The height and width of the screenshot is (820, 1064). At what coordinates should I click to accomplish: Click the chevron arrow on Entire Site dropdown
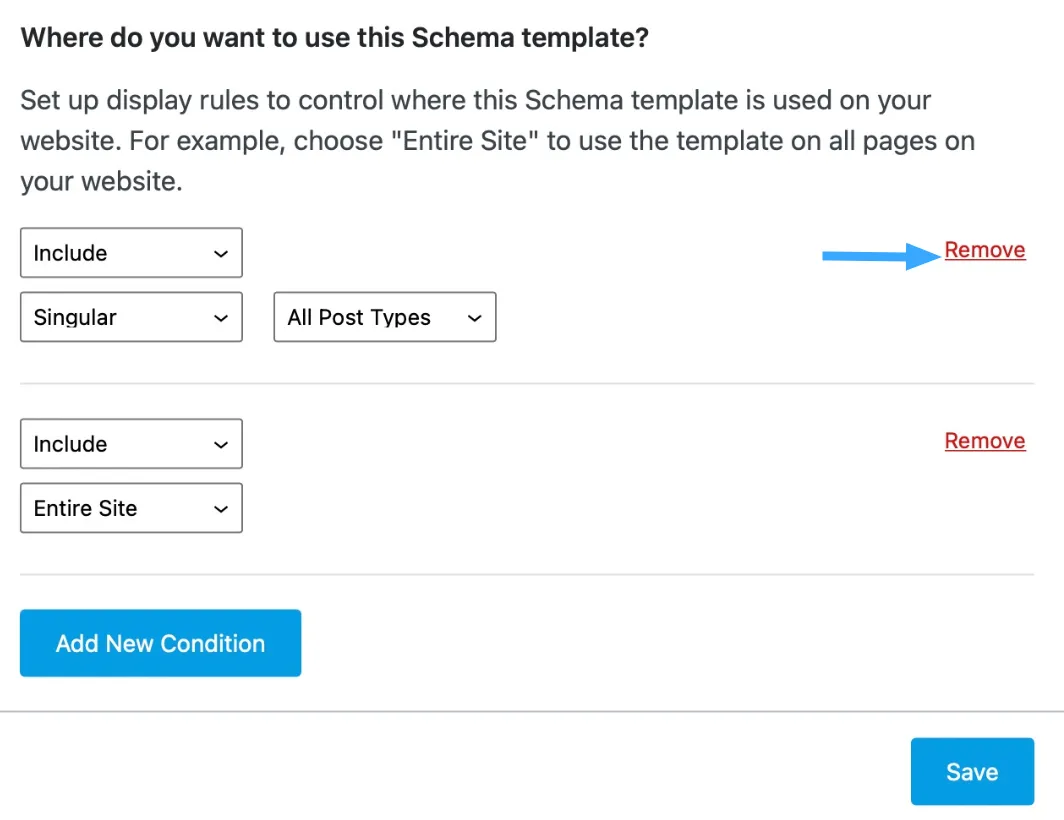[x=221, y=509]
